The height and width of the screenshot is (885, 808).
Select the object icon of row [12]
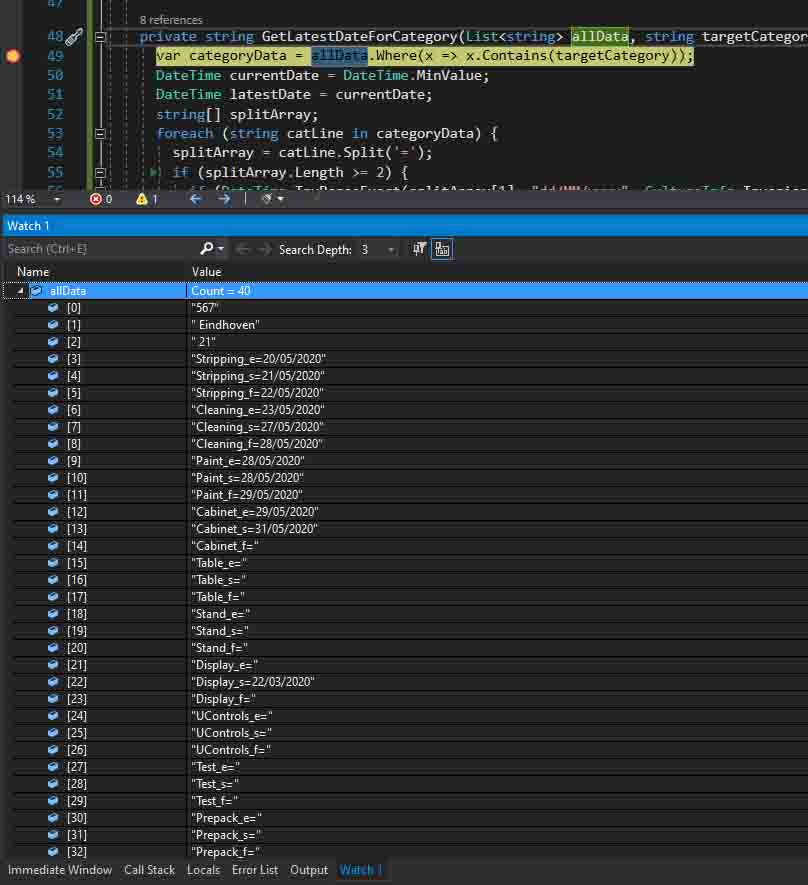pos(53,512)
